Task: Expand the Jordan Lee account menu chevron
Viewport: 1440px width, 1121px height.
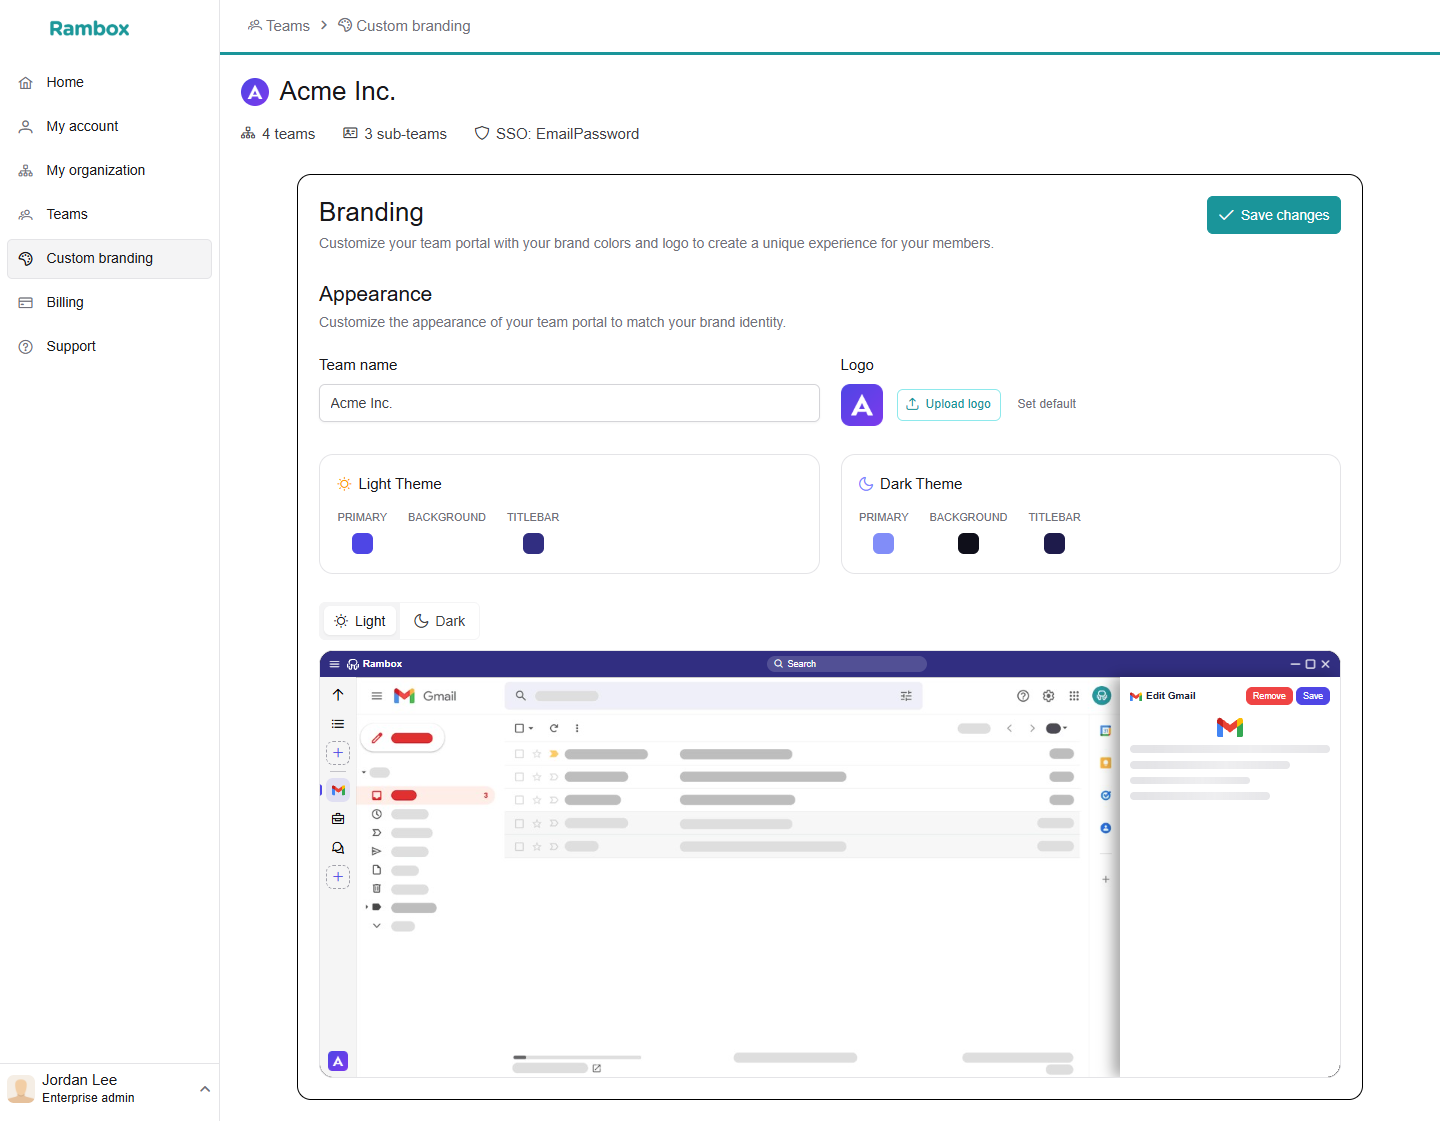Action: 205,1089
